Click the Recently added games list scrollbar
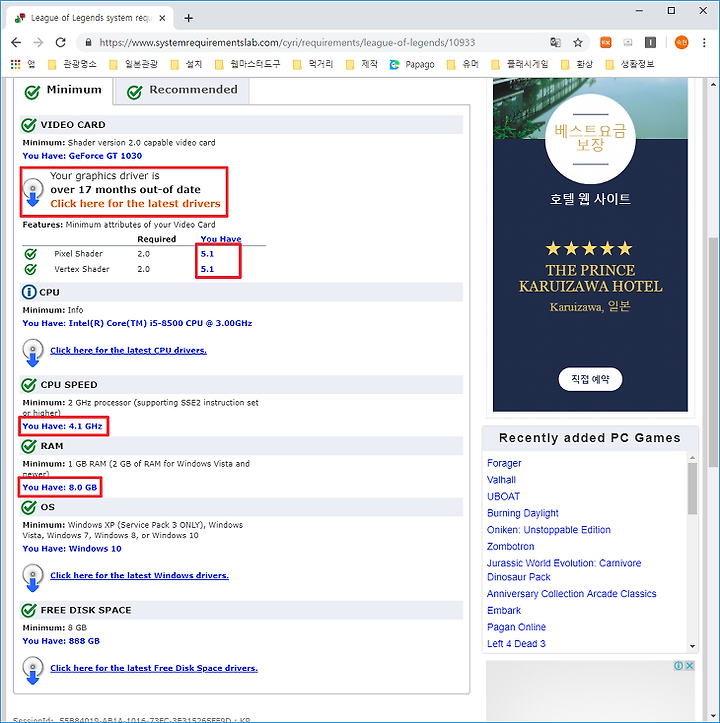 click(692, 489)
